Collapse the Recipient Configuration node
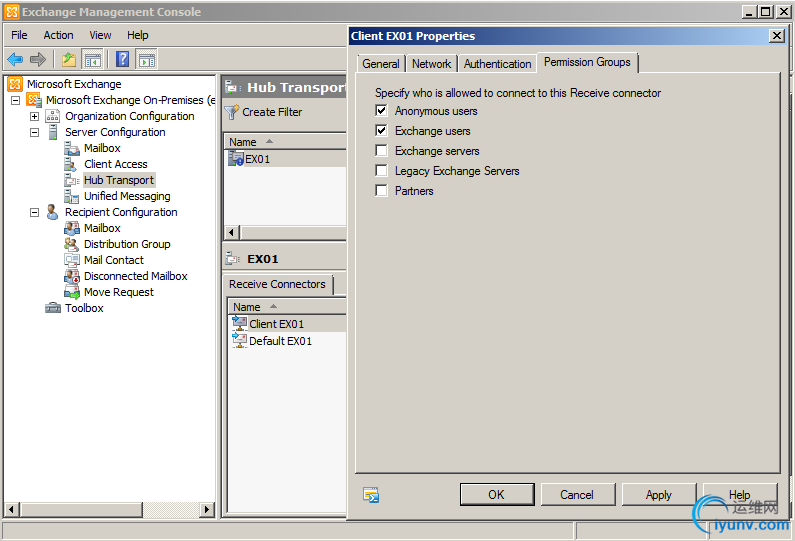 (34, 212)
